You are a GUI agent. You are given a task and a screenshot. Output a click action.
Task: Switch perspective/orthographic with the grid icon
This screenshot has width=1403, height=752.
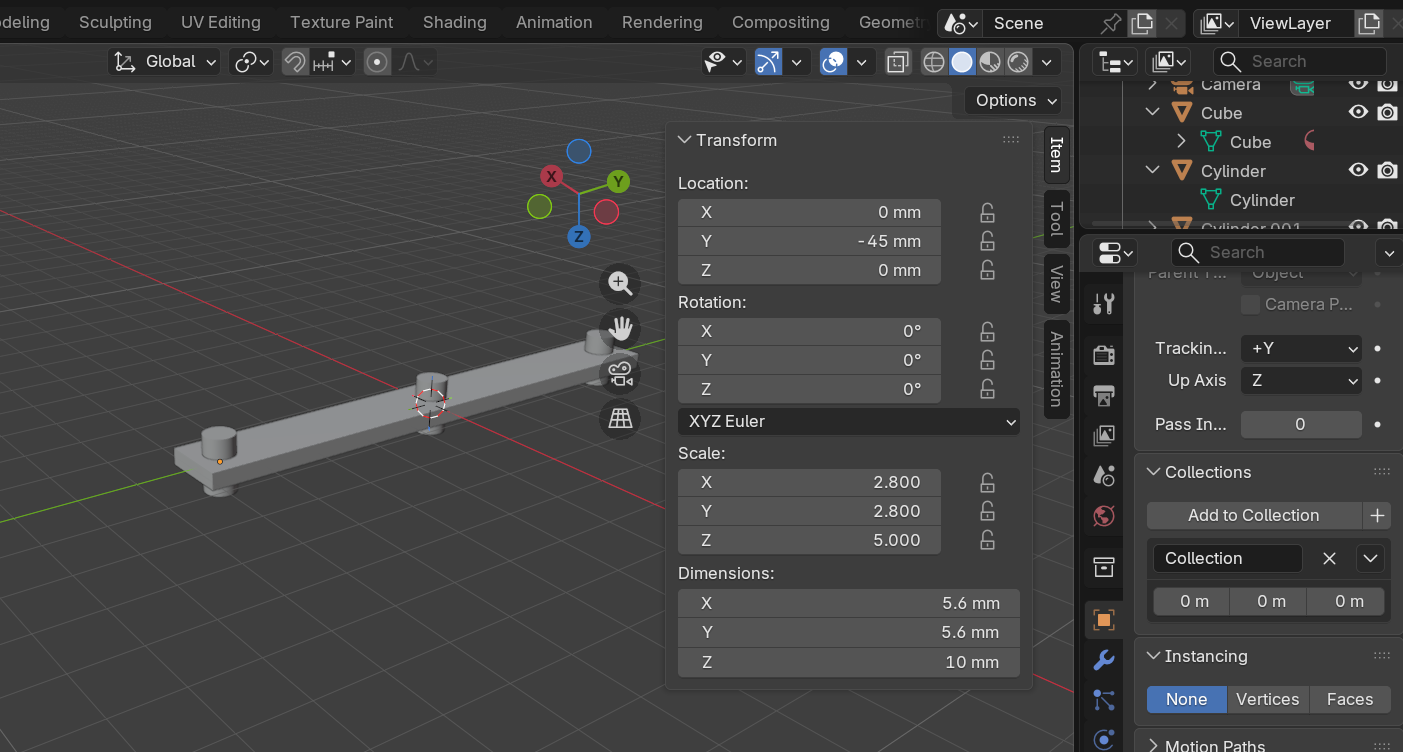620,418
